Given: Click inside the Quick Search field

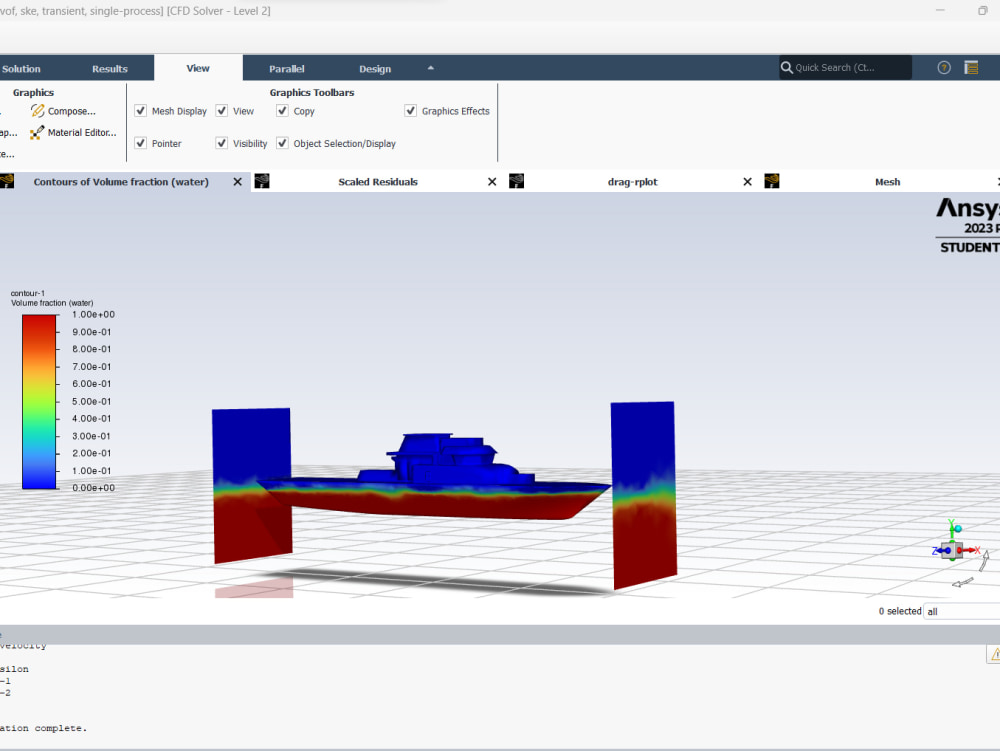Looking at the screenshot, I should coord(845,67).
